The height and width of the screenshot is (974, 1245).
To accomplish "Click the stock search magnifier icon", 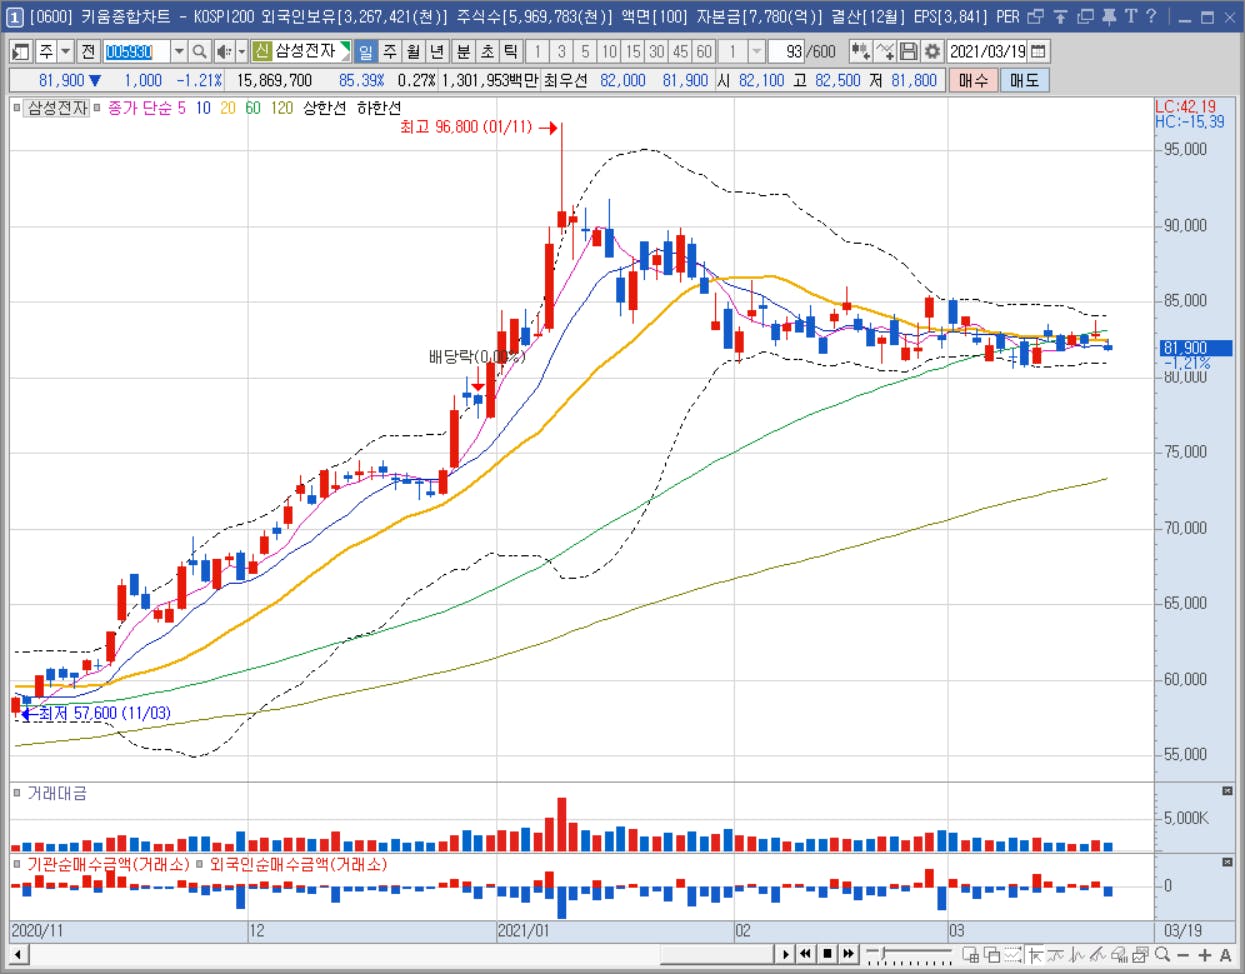I will point(200,51).
